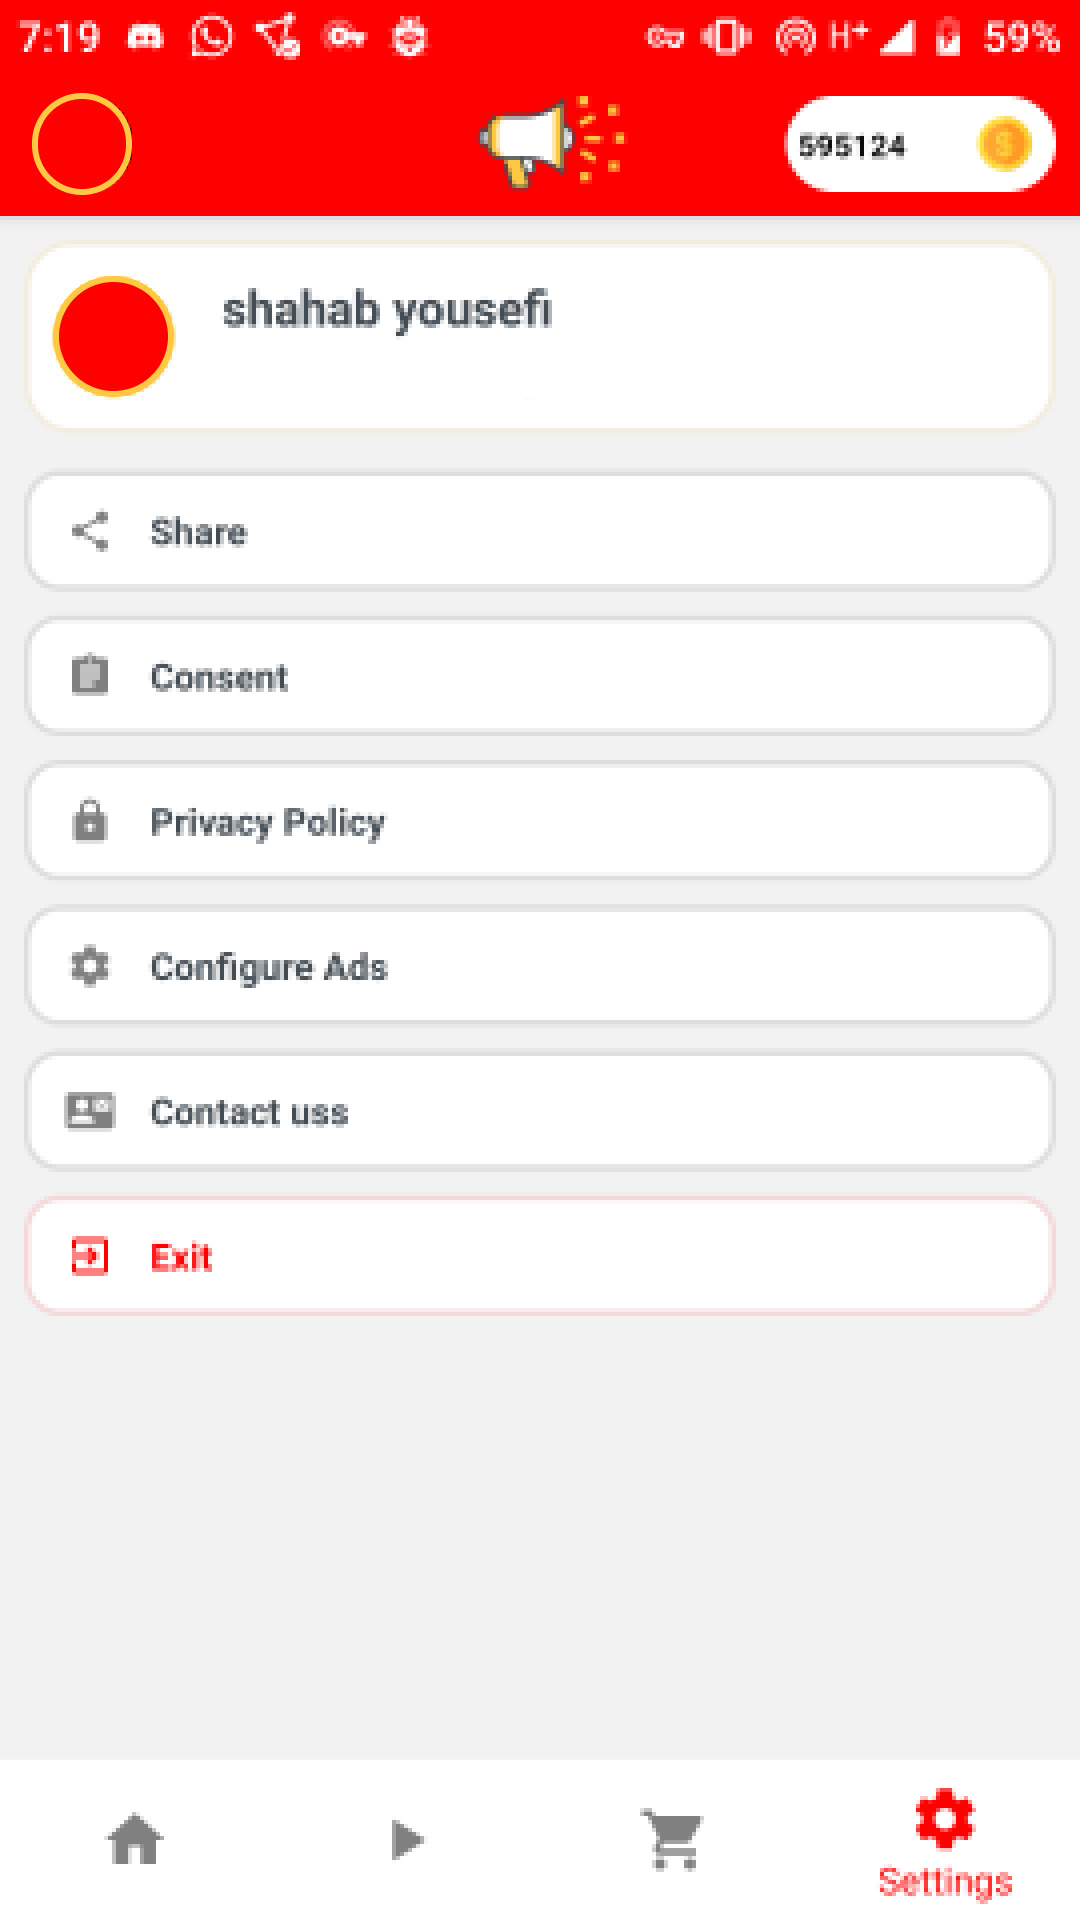The image size is (1080, 1920).
Task: Open the Share option
Action: [540, 532]
